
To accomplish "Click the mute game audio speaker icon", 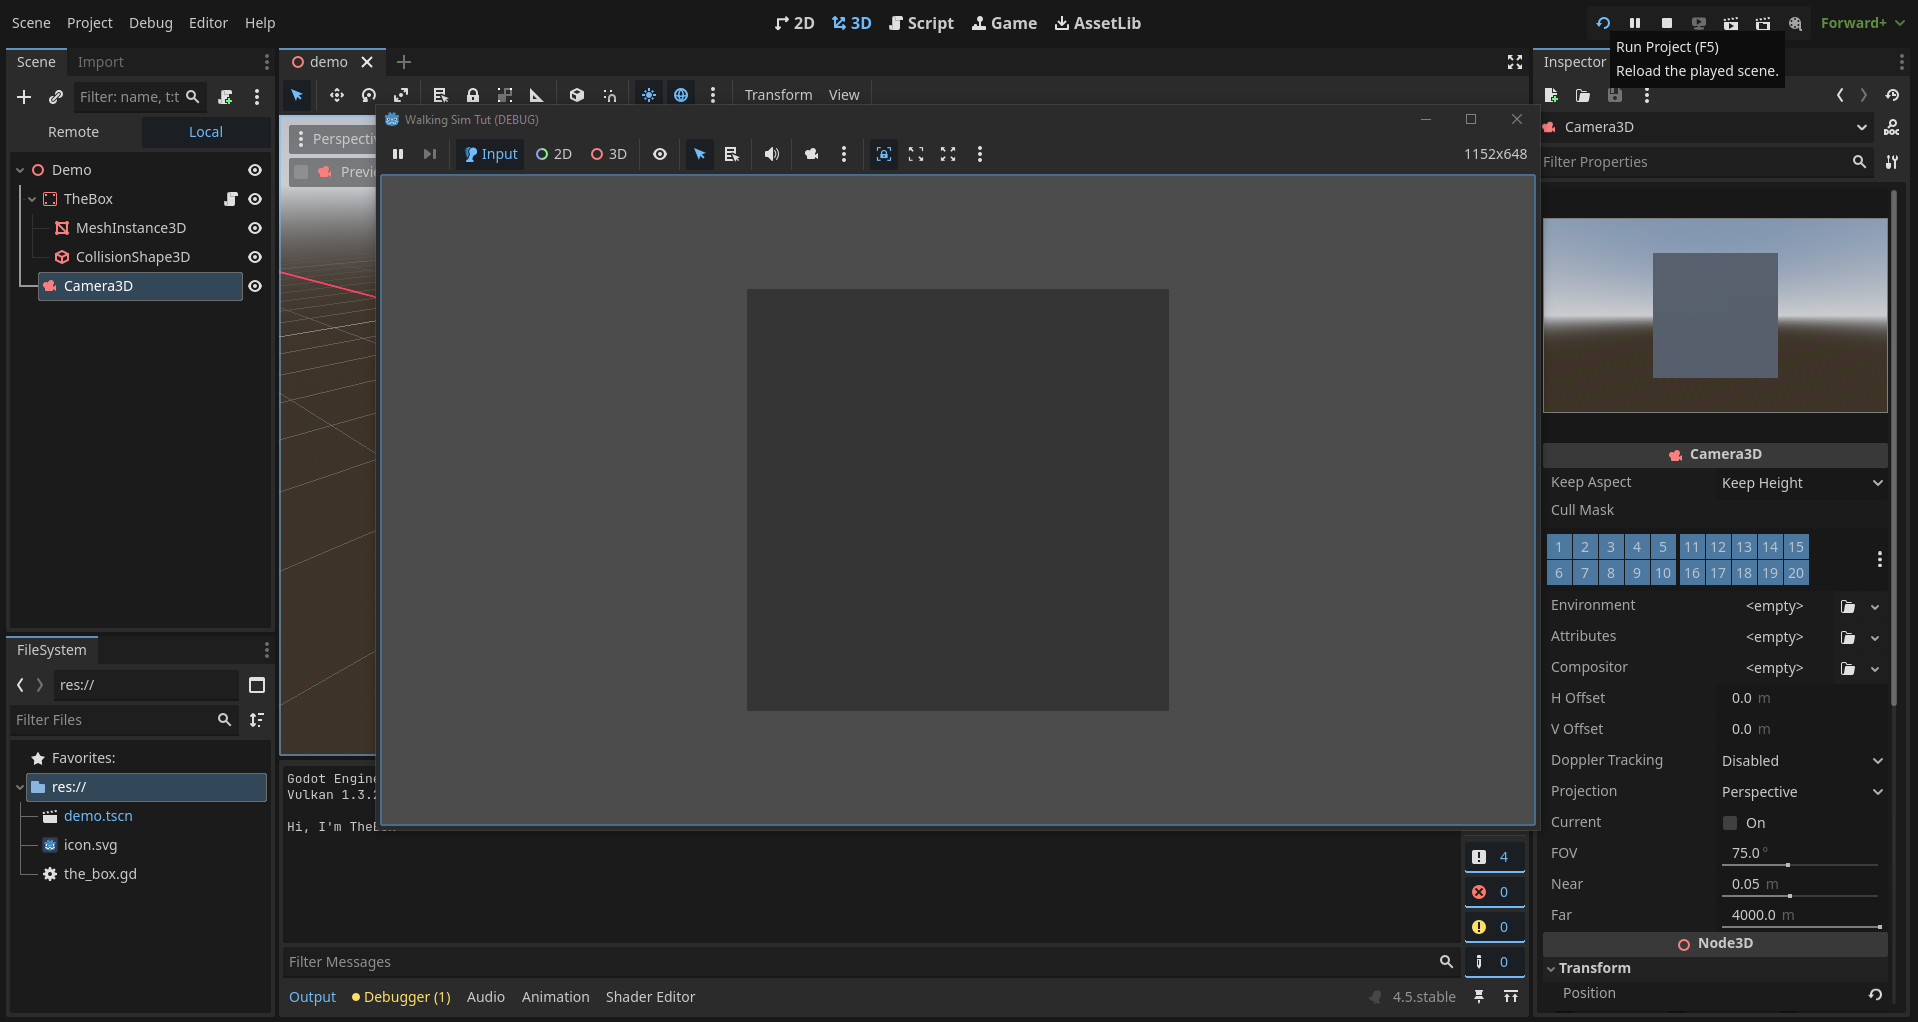I will [x=771, y=154].
